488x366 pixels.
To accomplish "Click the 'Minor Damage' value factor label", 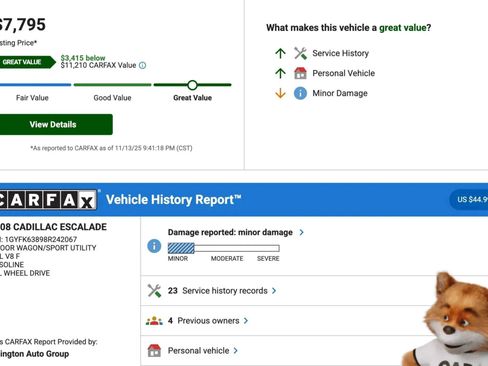I will click(x=340, y=93).
